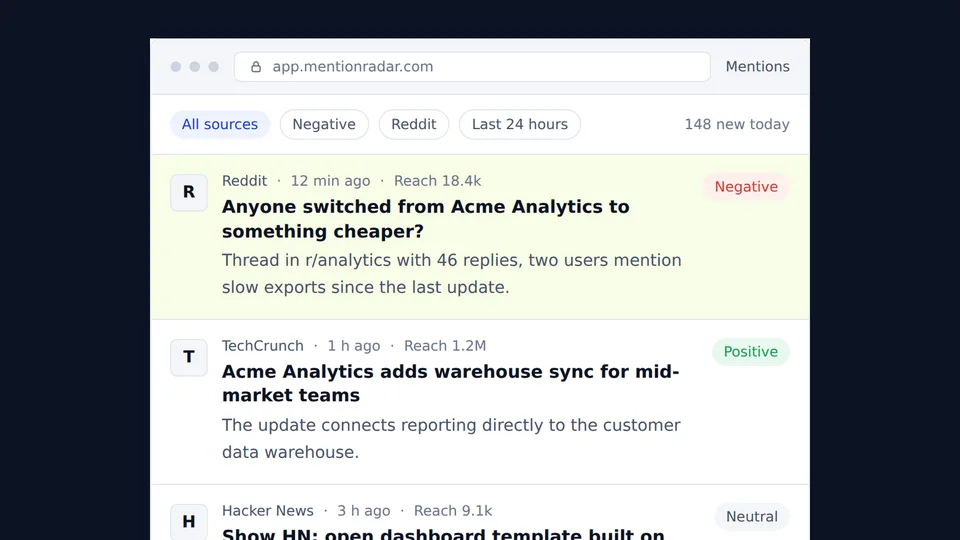Click the r/analytics thread summary text

tap(452, 274)
